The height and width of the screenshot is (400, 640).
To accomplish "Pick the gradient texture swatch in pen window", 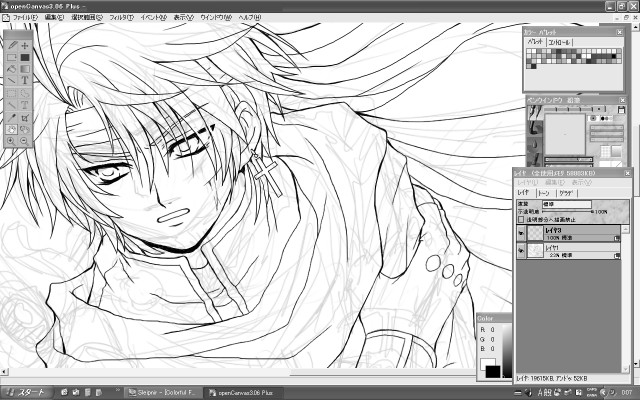I will click(616, 151).
